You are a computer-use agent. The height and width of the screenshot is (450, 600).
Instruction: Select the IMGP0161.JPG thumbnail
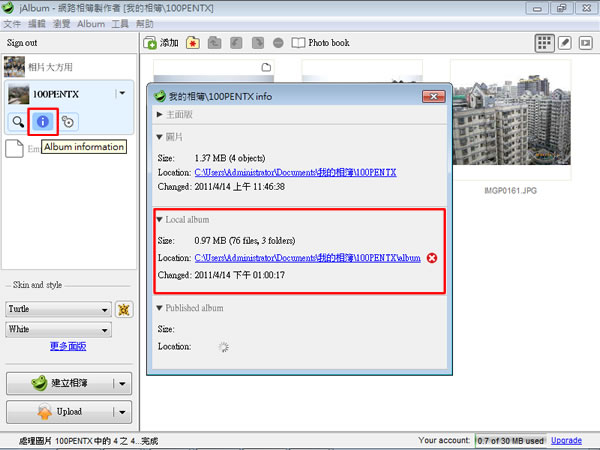(x=511, y=120)
